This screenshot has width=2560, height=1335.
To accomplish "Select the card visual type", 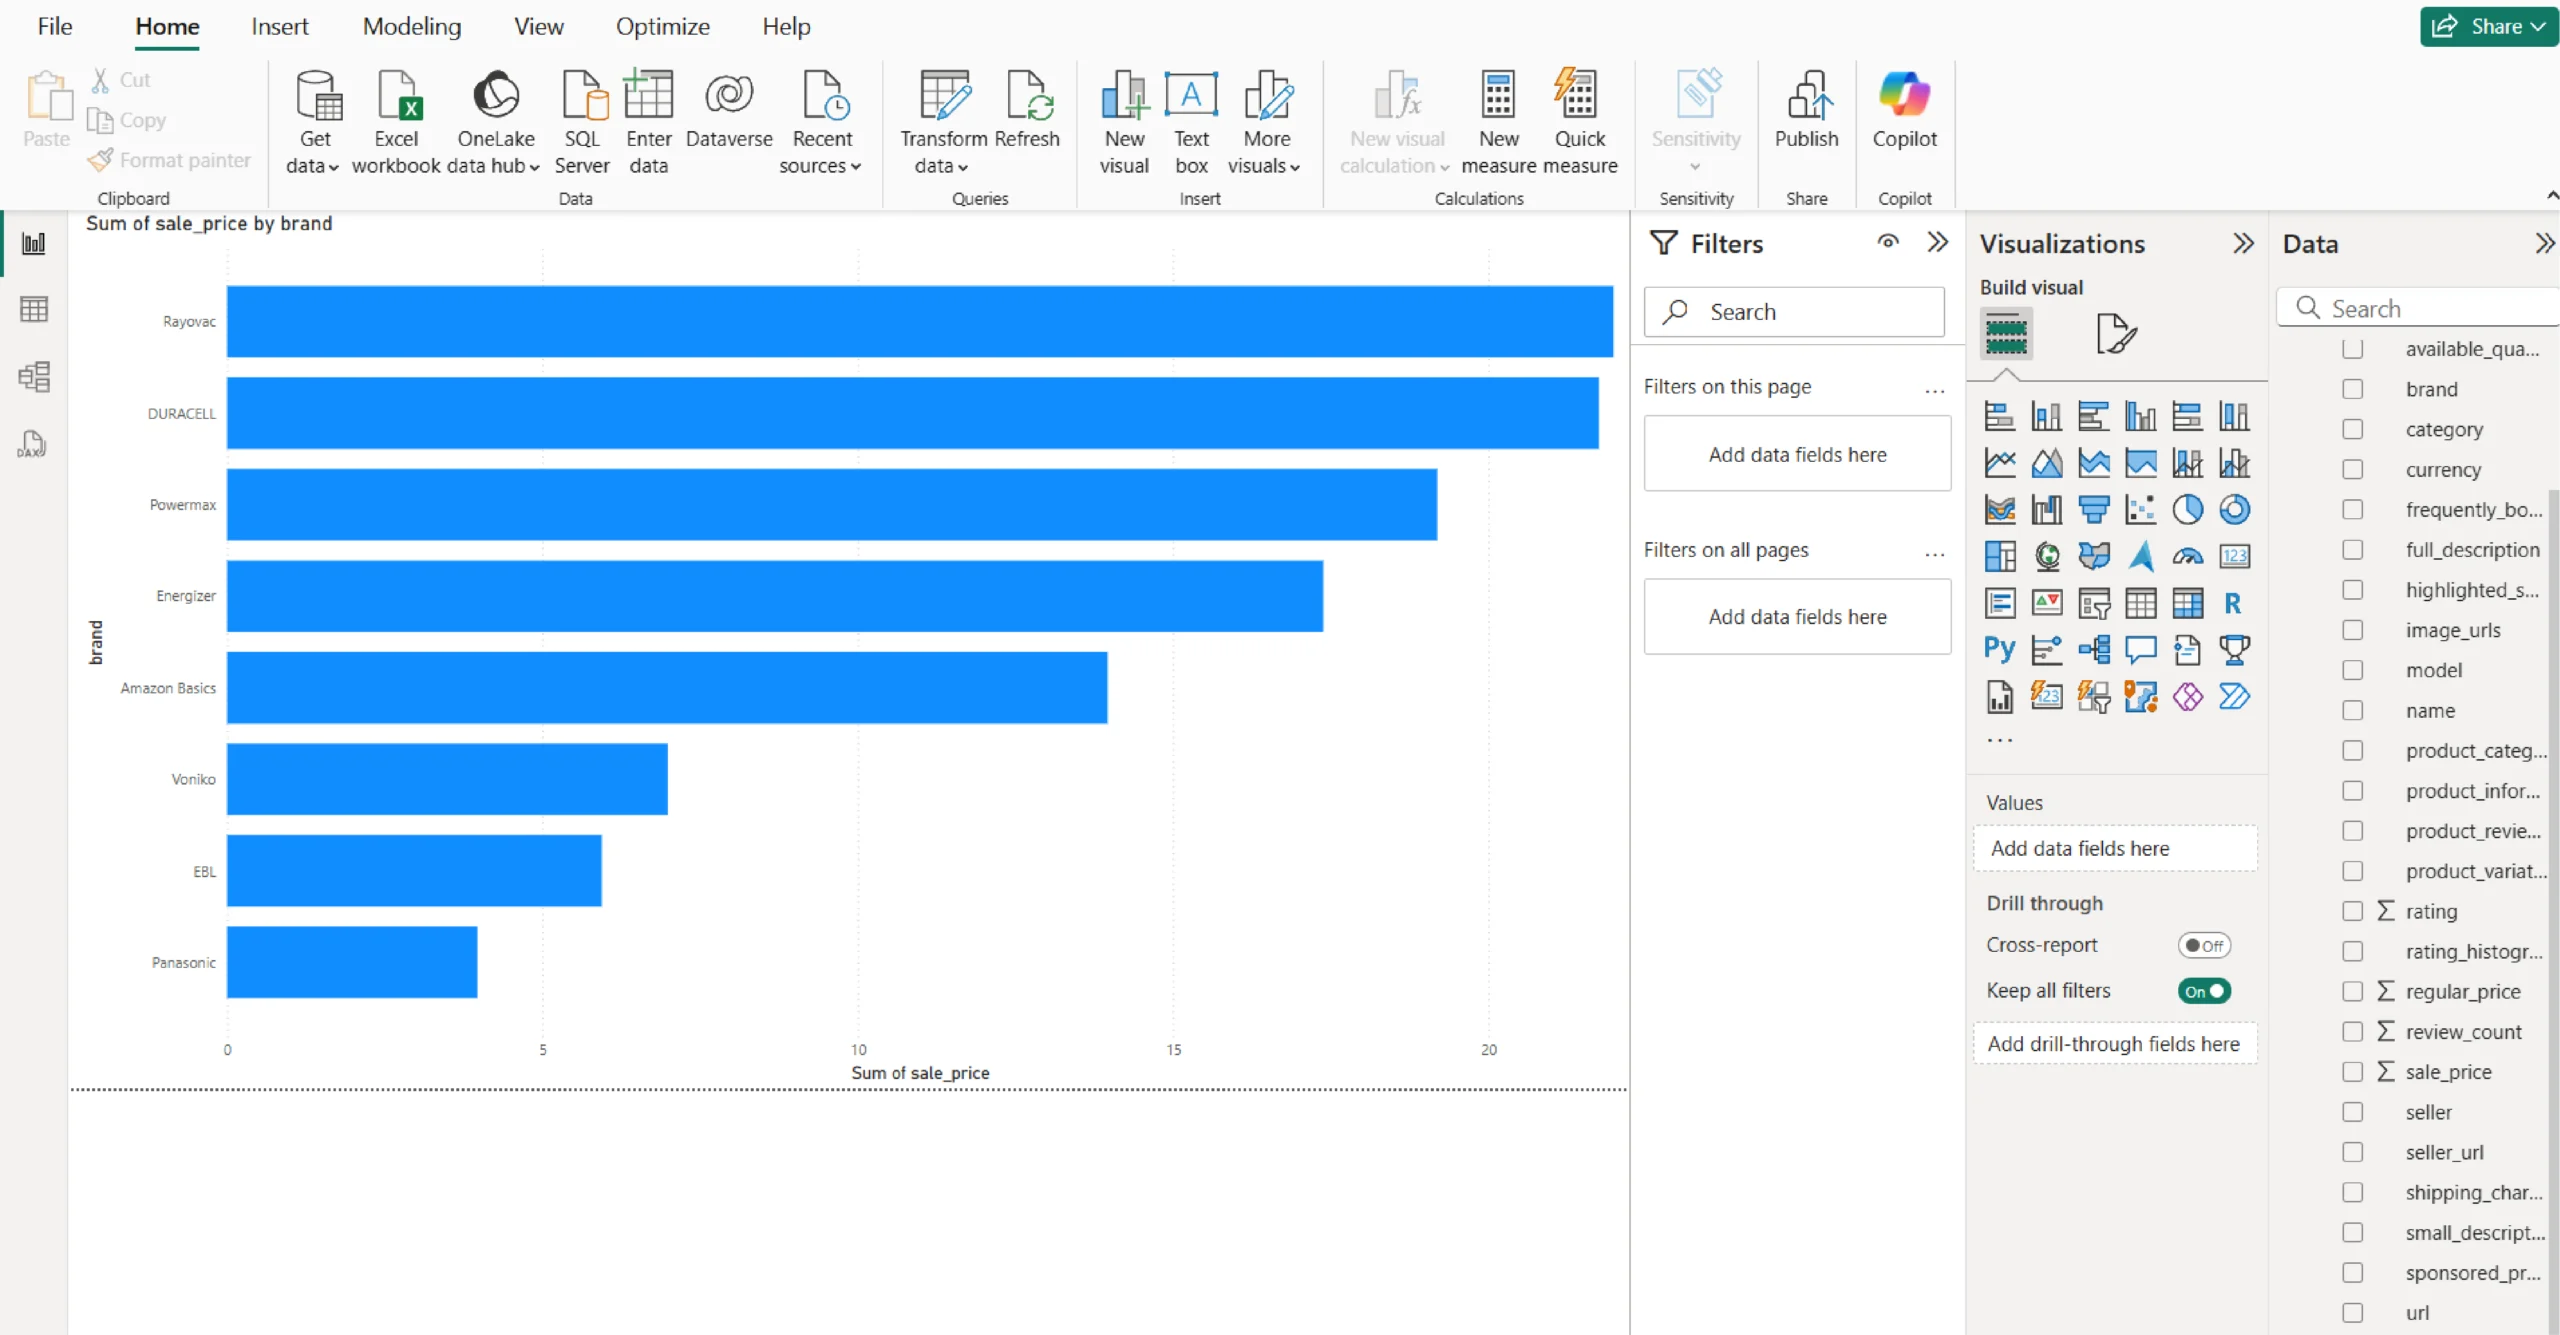I will click(2234, 556).
